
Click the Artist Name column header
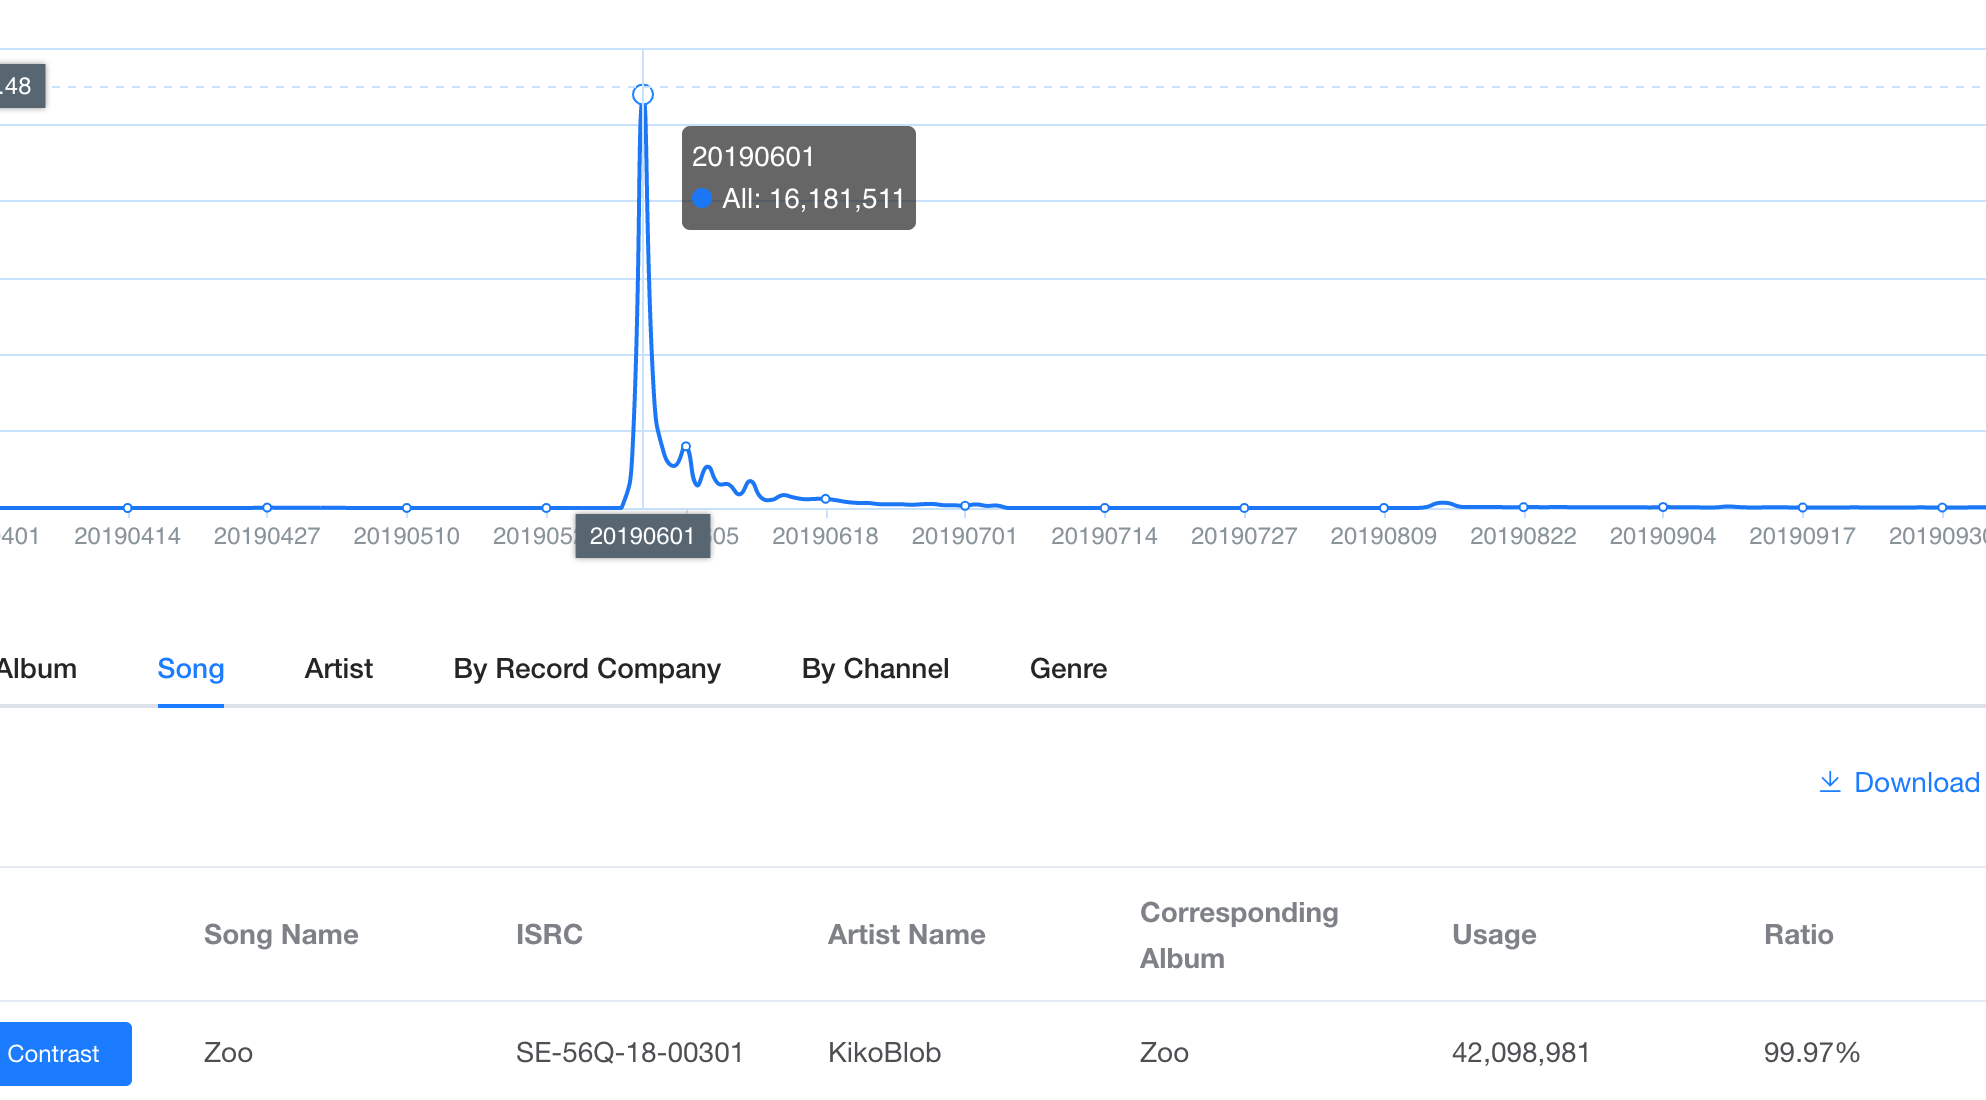(x=906, y=934)
